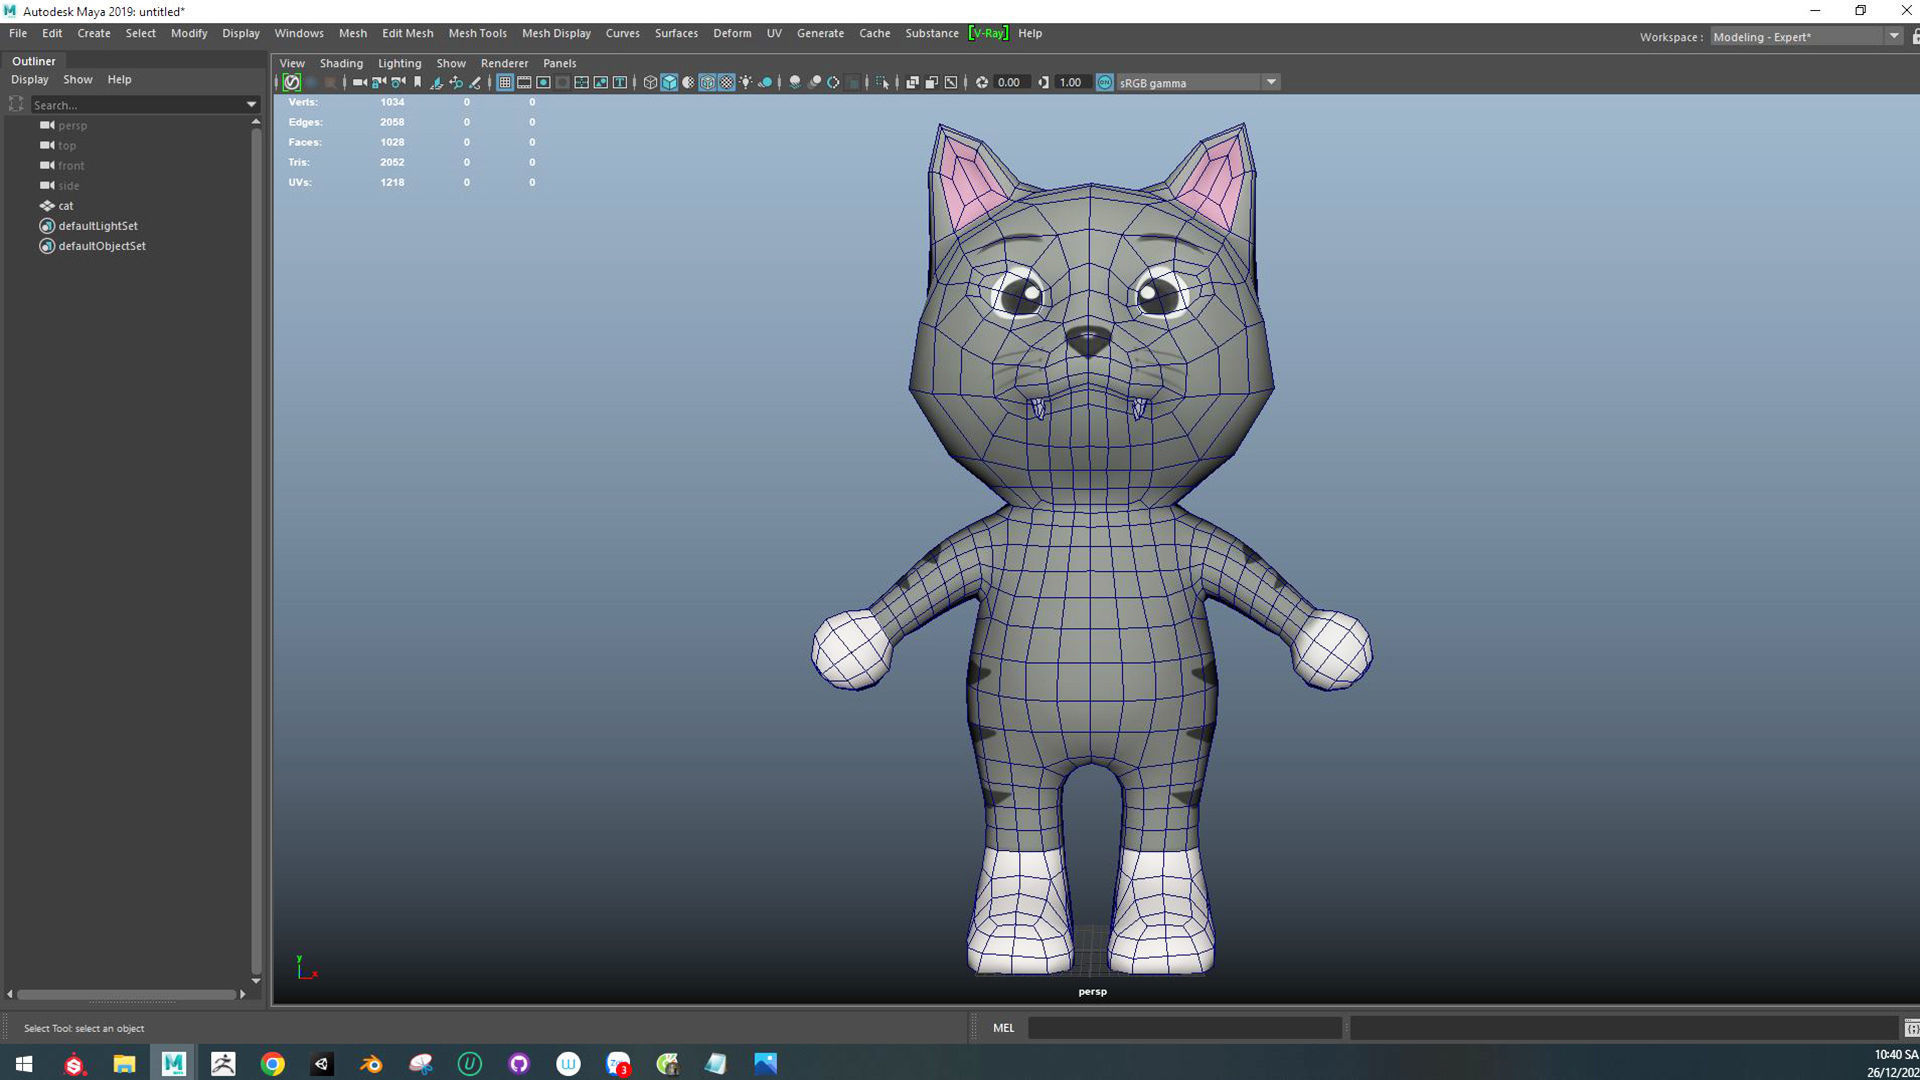Toggle the Resolution Gate display
Viewport: 1920px width, 1080px height.
543,82
